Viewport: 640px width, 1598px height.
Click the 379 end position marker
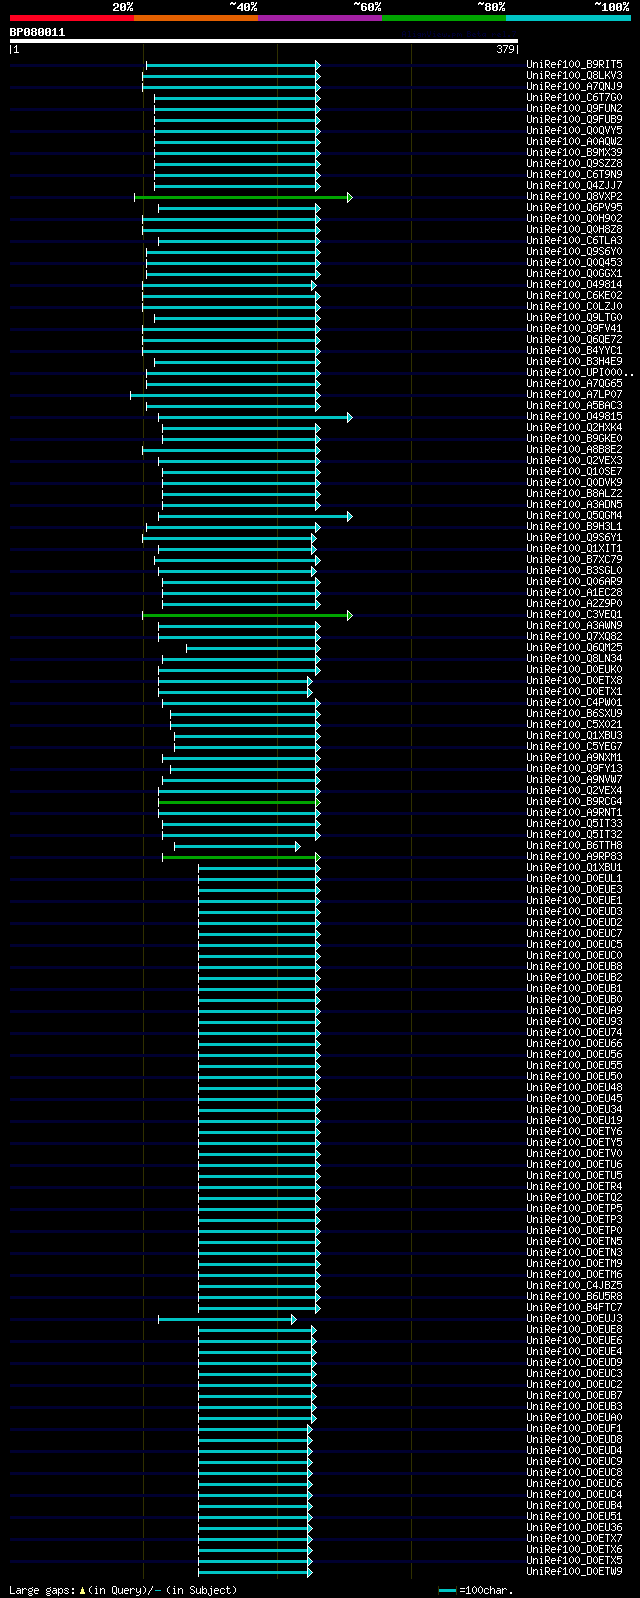(505, 49)
